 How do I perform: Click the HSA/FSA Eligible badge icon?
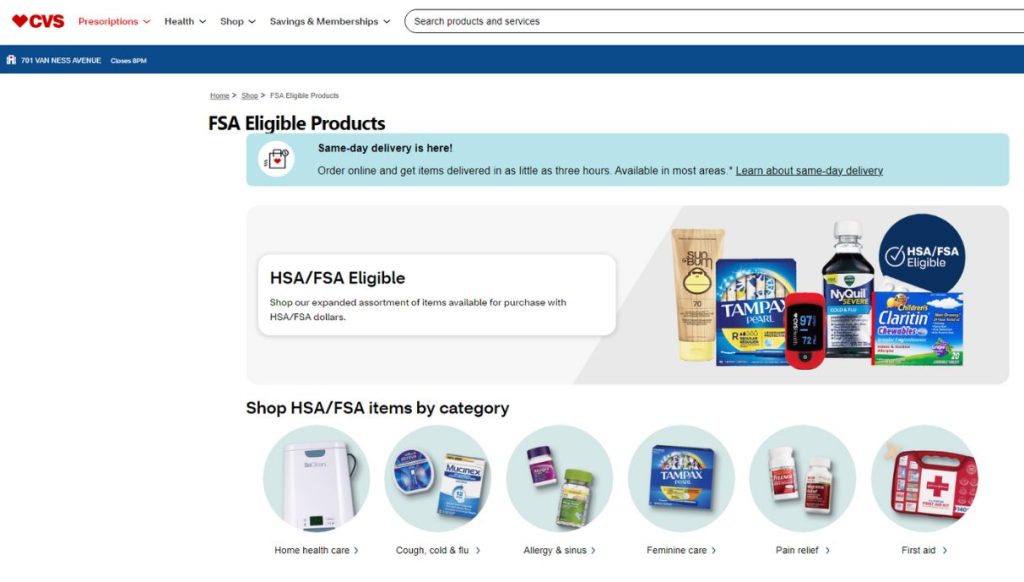tap(921, 256)
